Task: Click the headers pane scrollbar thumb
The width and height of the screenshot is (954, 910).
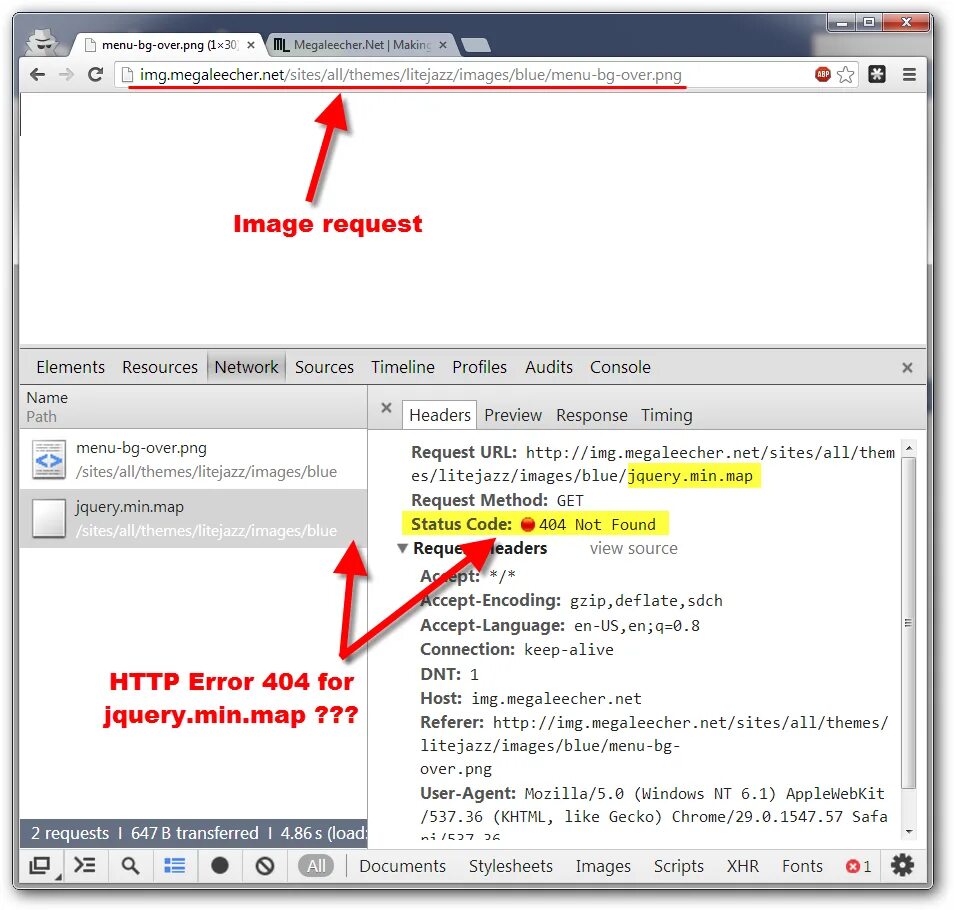Action: pos(908,623)
